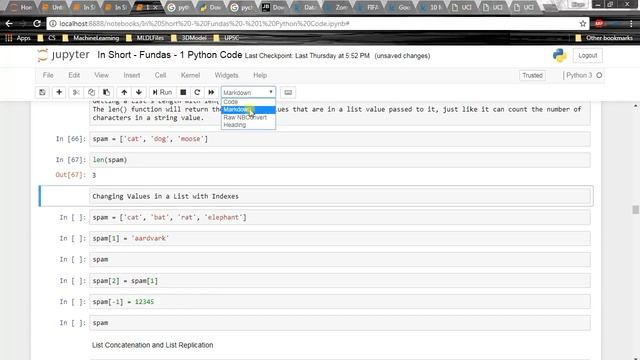The image size is (640, 360).
Task: Open the 3DModel bookmarks folder
Action: (x=189, y=38)
